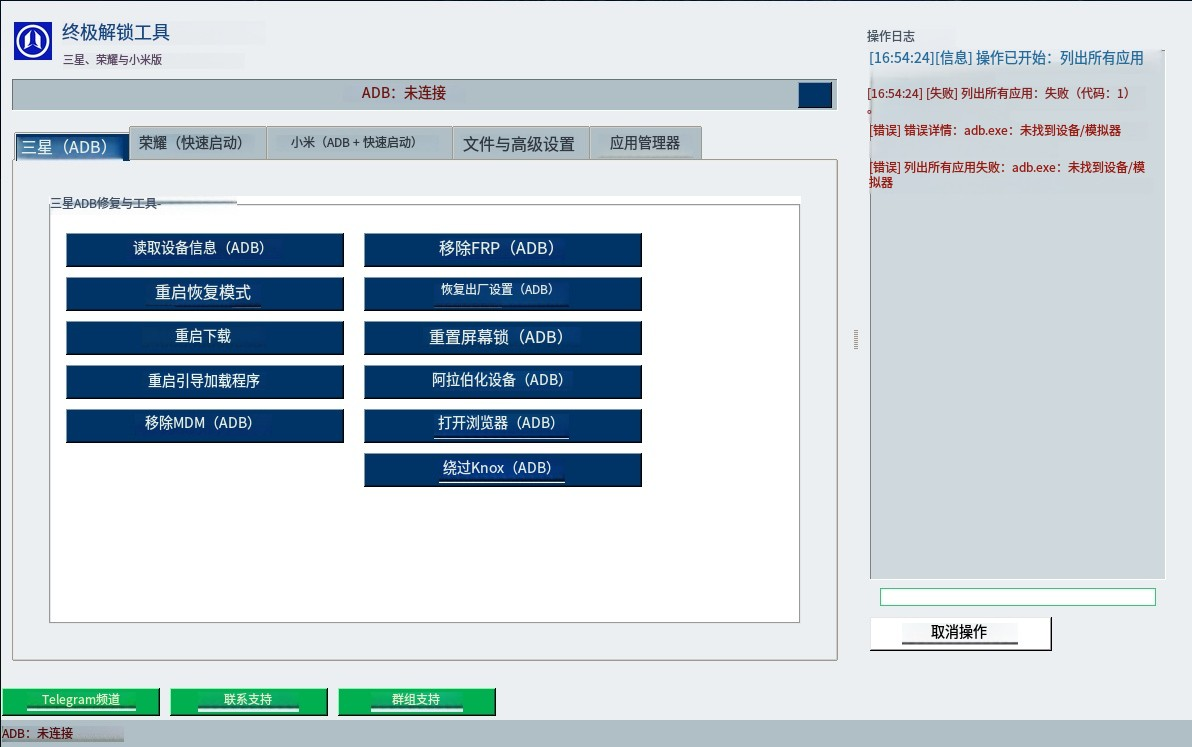
Task: Run 重启引导加载程序
Action: click(x=204, y=381)
